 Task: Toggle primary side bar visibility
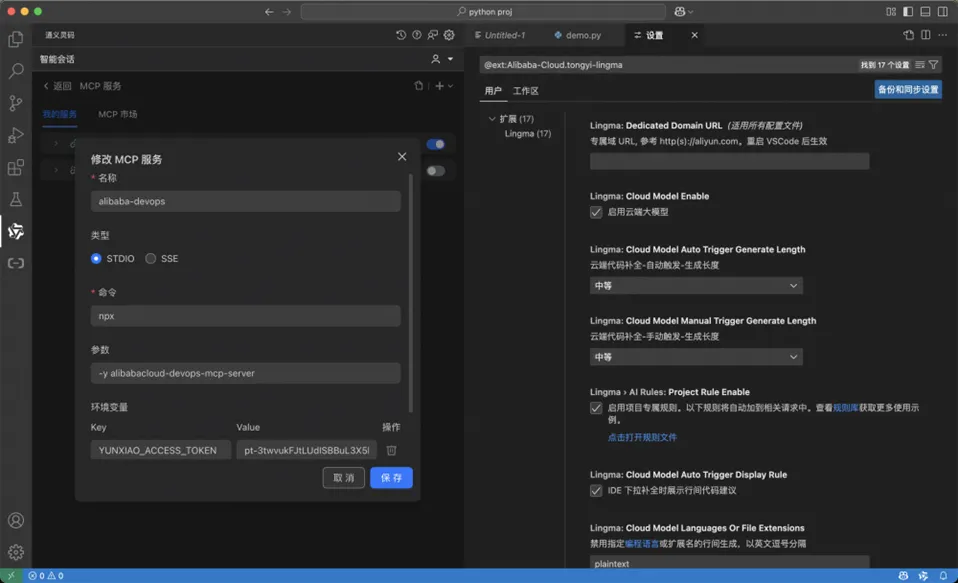pos(908,12)
